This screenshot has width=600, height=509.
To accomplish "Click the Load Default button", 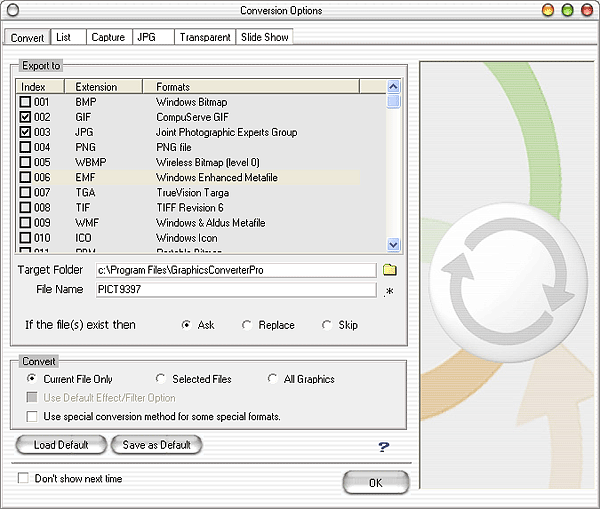I will tap(61, 445).
